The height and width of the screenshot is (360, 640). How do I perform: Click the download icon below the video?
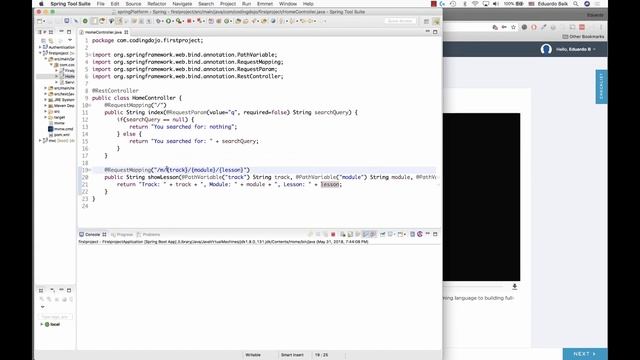(514, 287)
